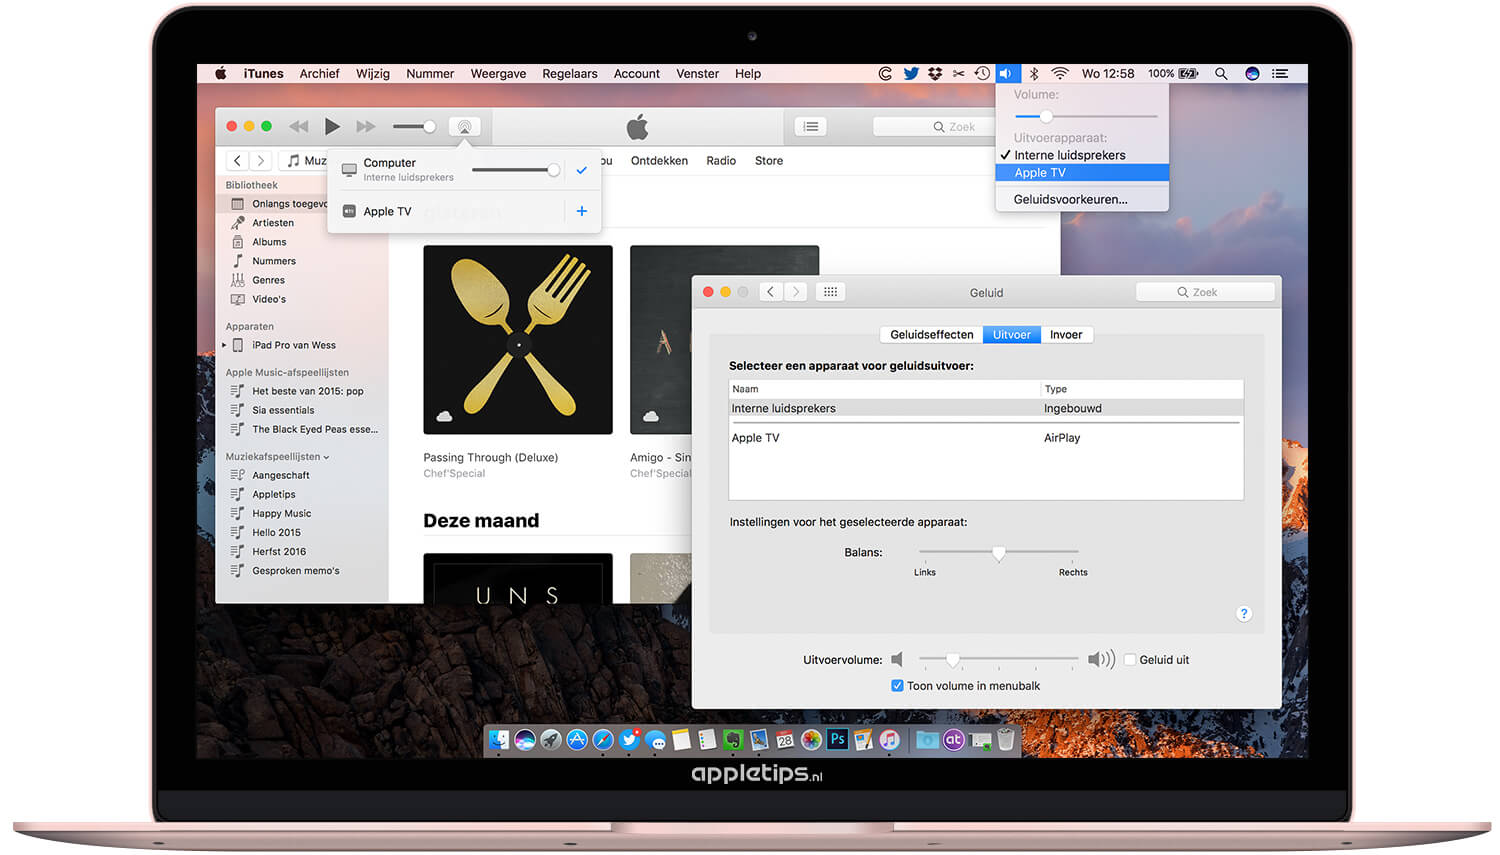Adjust the Computer volume slider in AirPlay popup

tap(516, 170)
